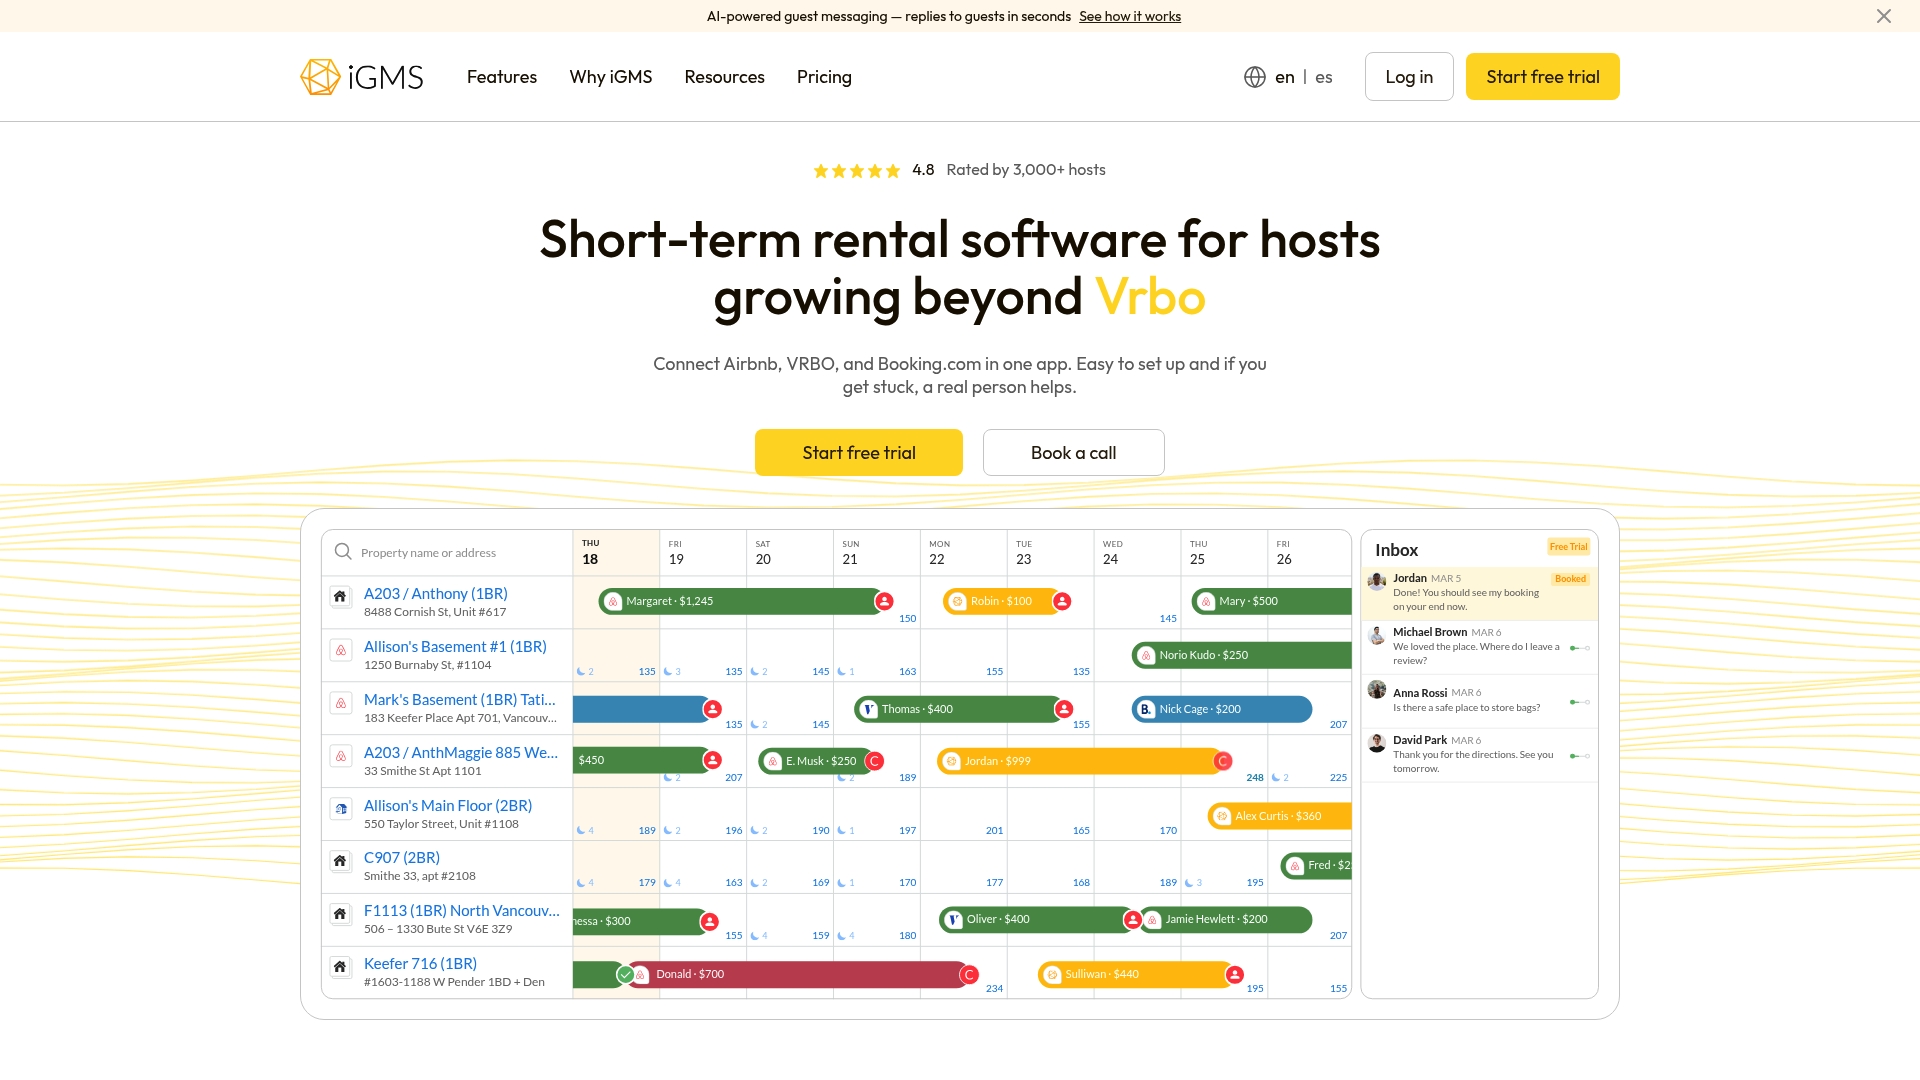The image size is (1920, 1080).
Task: Click the globe language icon
Action: coord(1255,77)
